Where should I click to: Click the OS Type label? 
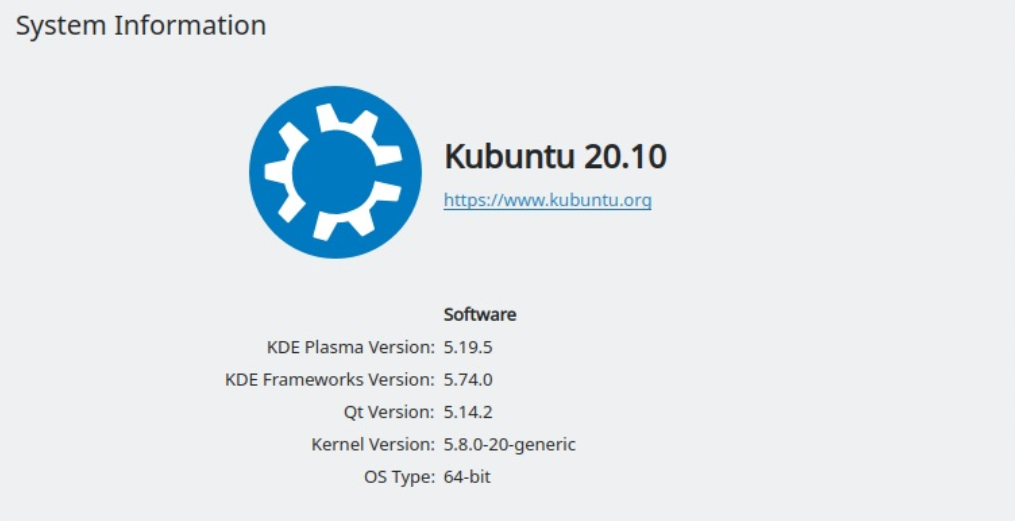click(x=399, y=478)
